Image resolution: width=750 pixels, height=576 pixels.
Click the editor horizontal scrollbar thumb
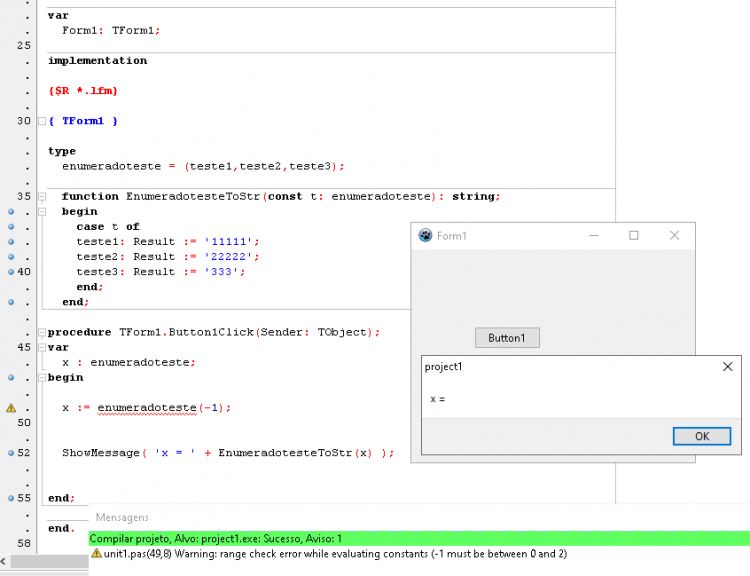point(49,561)
